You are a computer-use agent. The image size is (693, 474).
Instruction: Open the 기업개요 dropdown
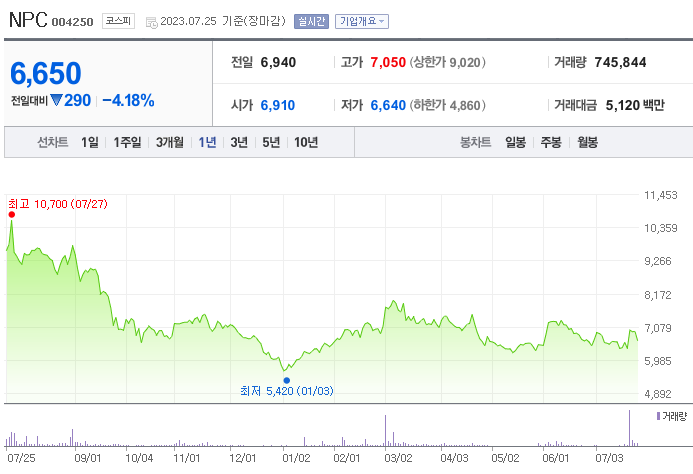[362, 21]
